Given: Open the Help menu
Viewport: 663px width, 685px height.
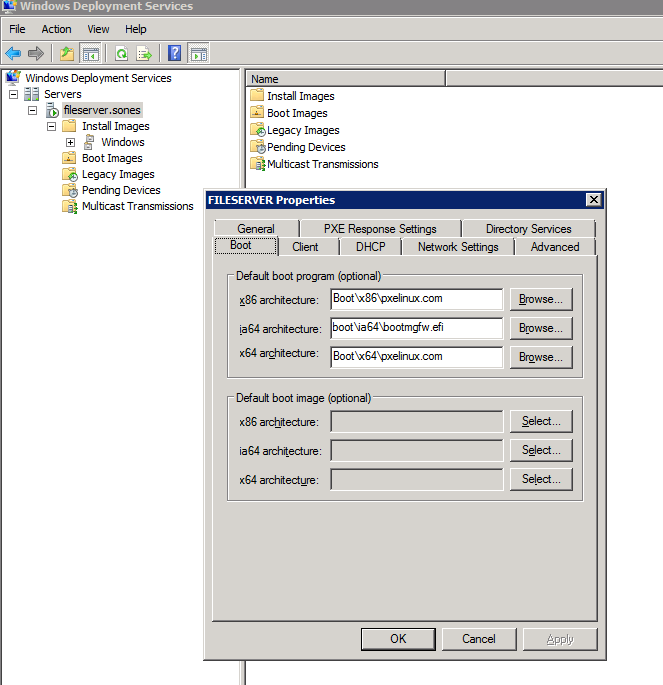Looking at the screenshot, I should pos(136,29).
